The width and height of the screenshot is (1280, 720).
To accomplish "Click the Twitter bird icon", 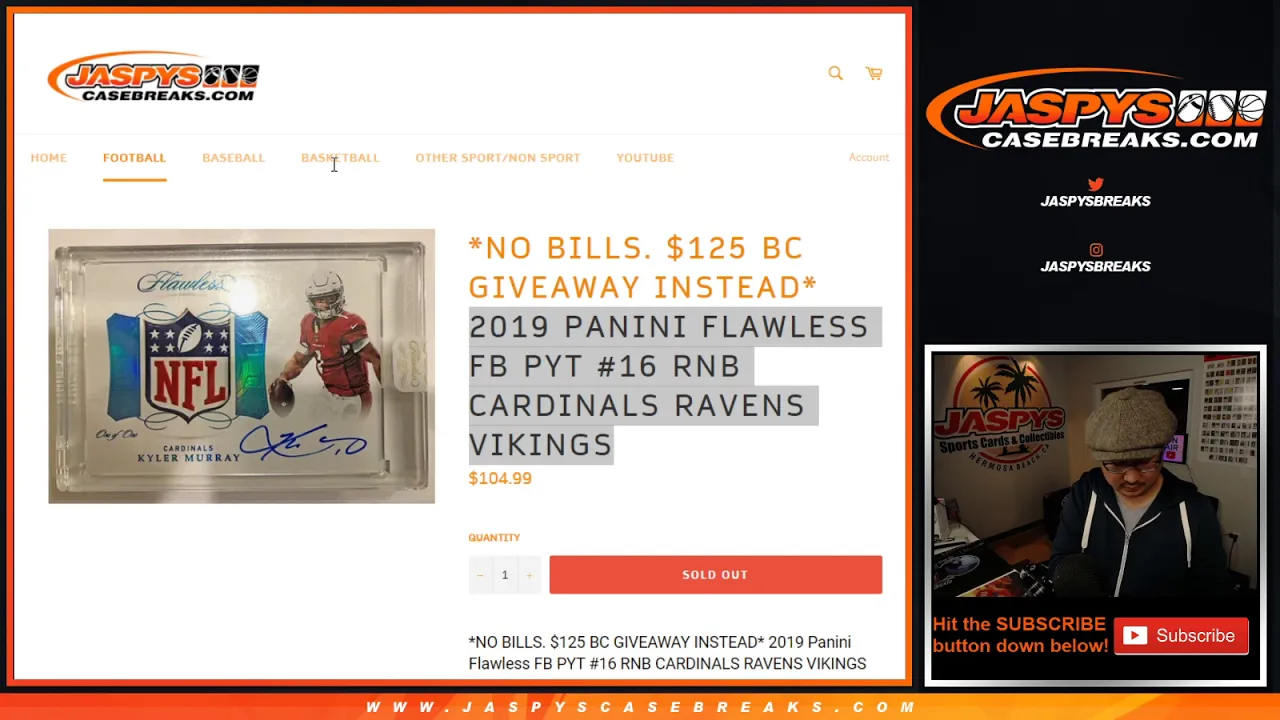I will point(1096,184).
